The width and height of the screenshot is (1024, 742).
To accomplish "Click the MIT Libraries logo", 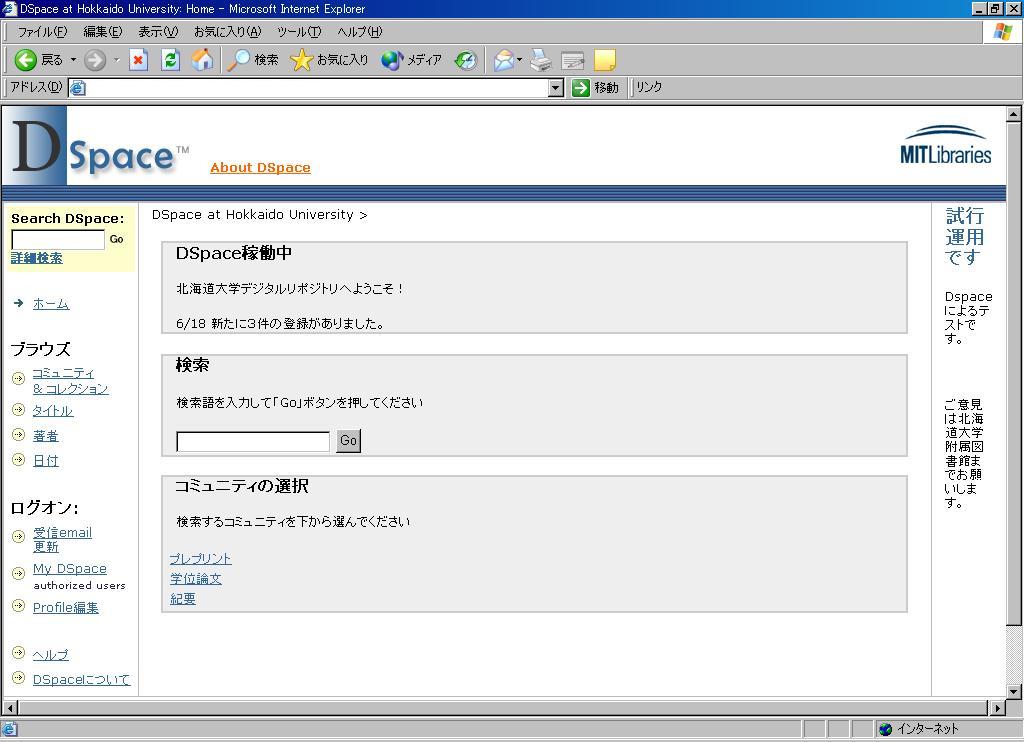I will pos(945,146).
